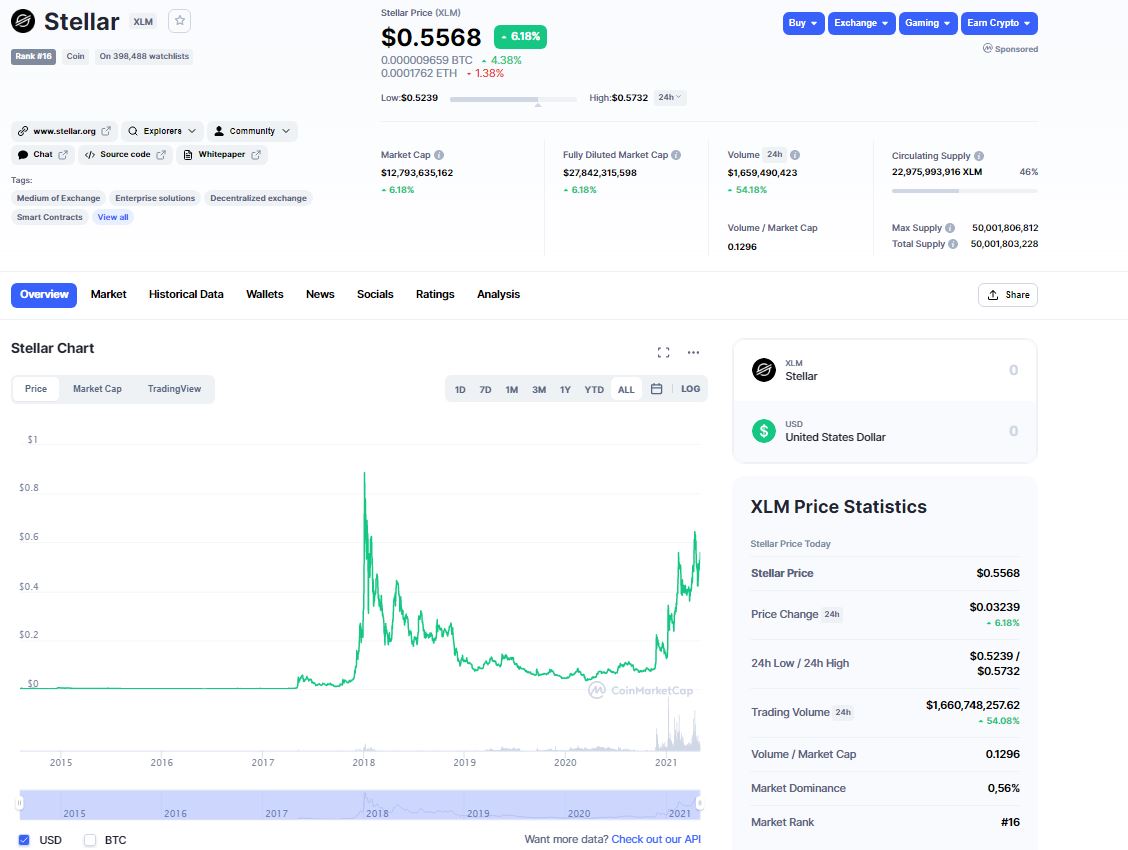The width and height of the screenshot is (1128, 850).
Task: Click the low-high price range bar
Action: (x=513, y=99)
